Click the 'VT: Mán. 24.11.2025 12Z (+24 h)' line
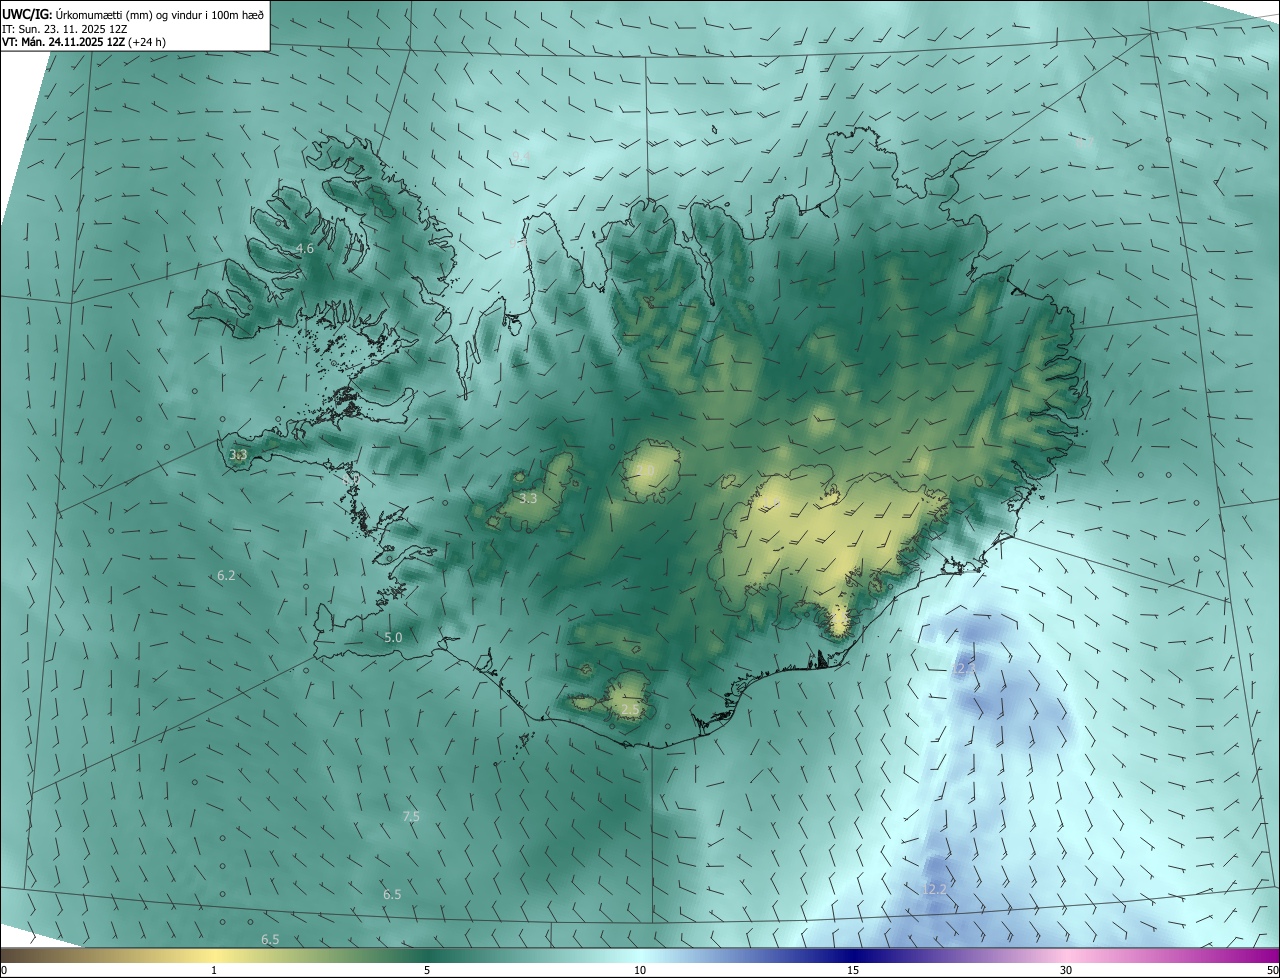 [84, 43]
